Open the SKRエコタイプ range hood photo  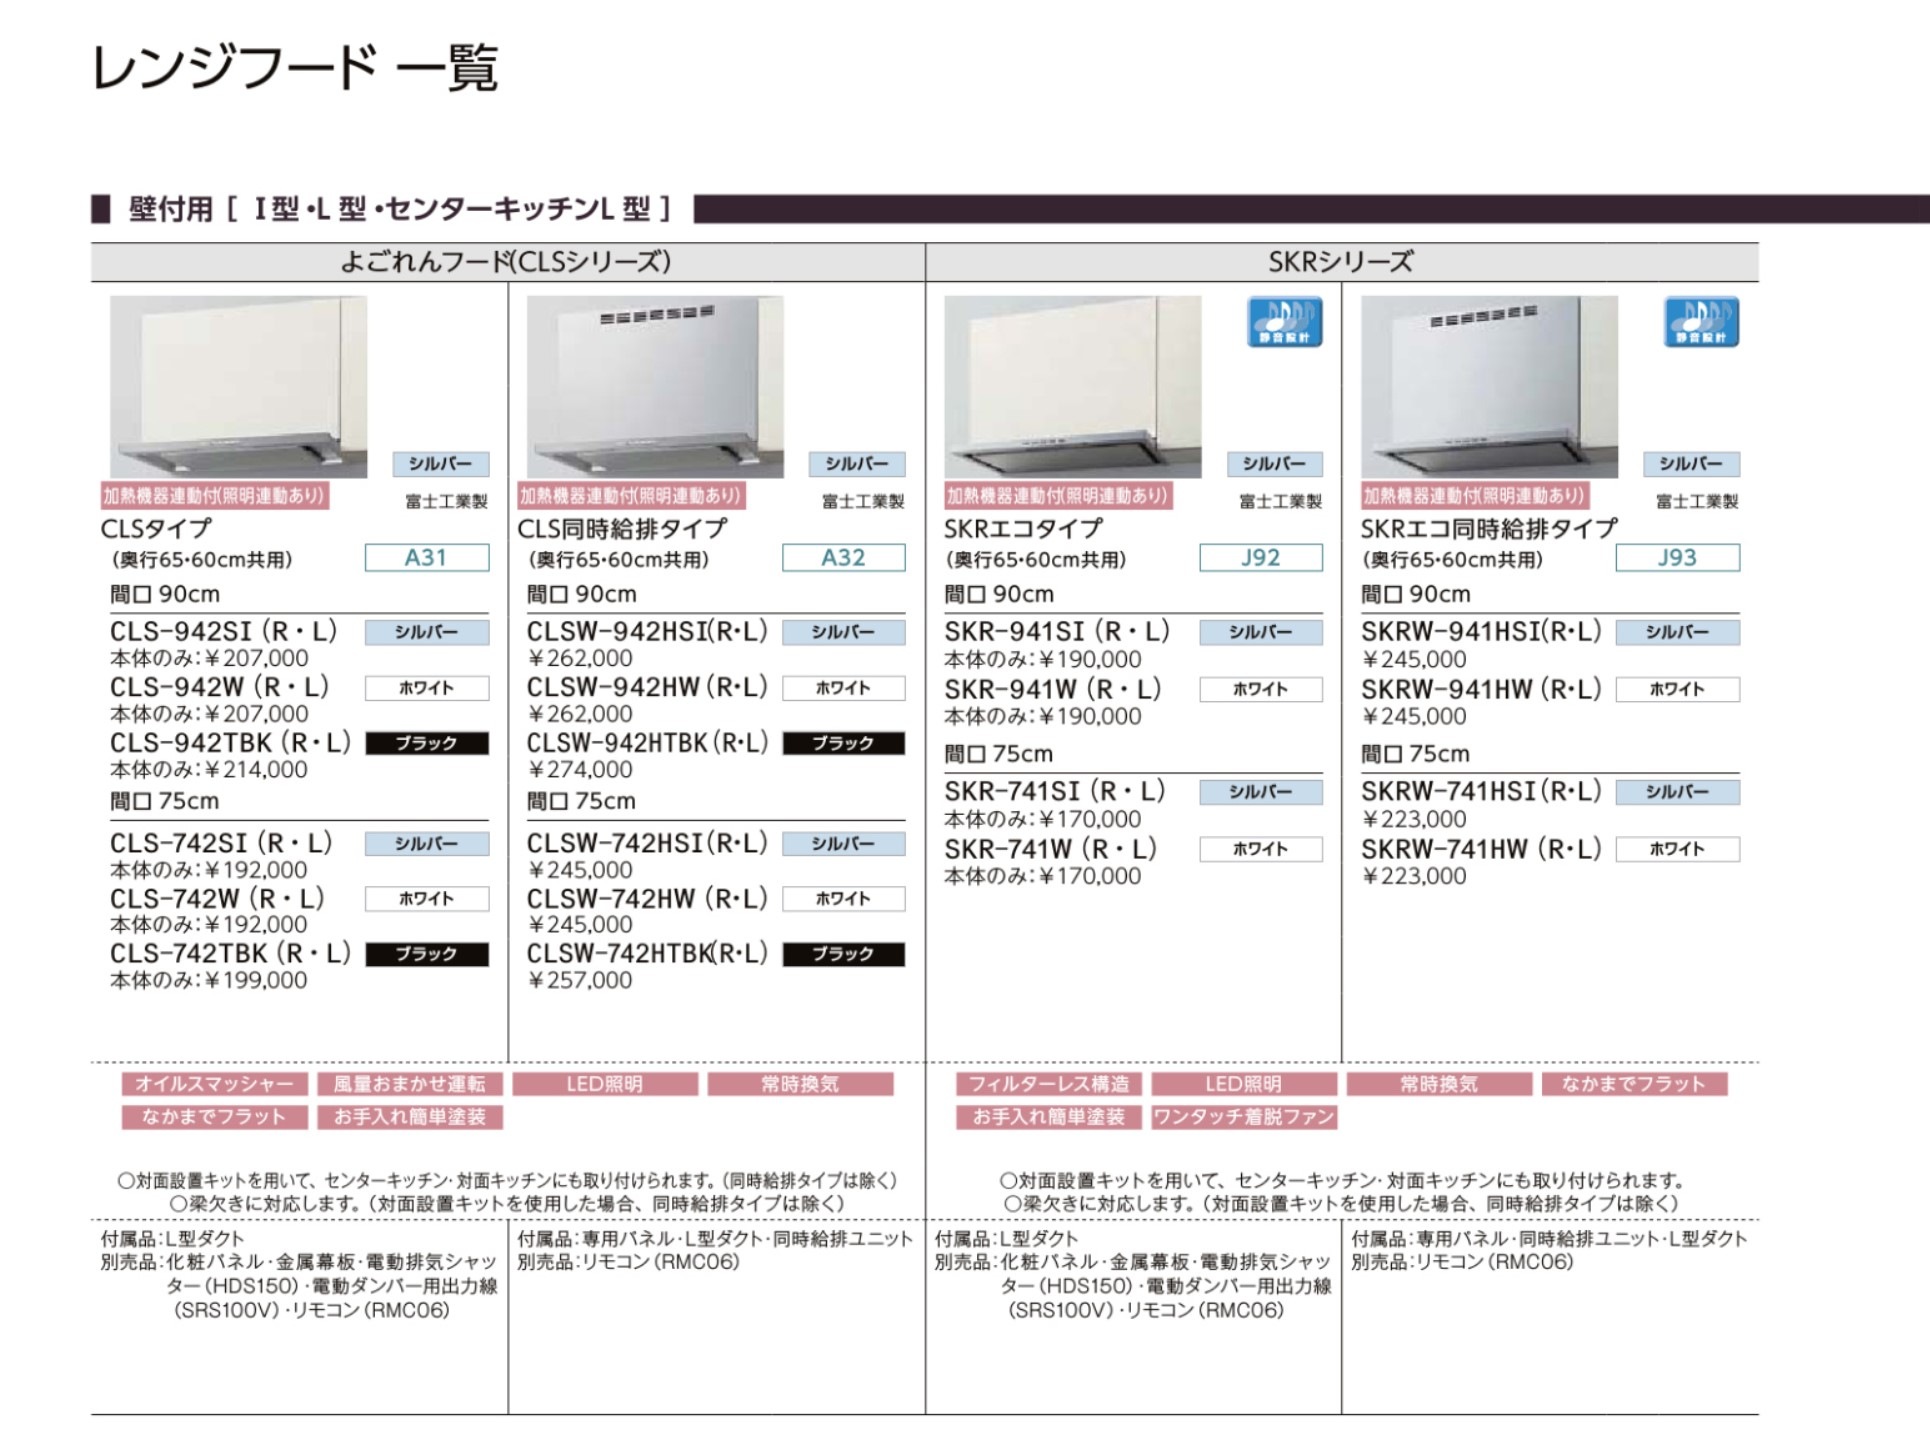point(1072,386)
